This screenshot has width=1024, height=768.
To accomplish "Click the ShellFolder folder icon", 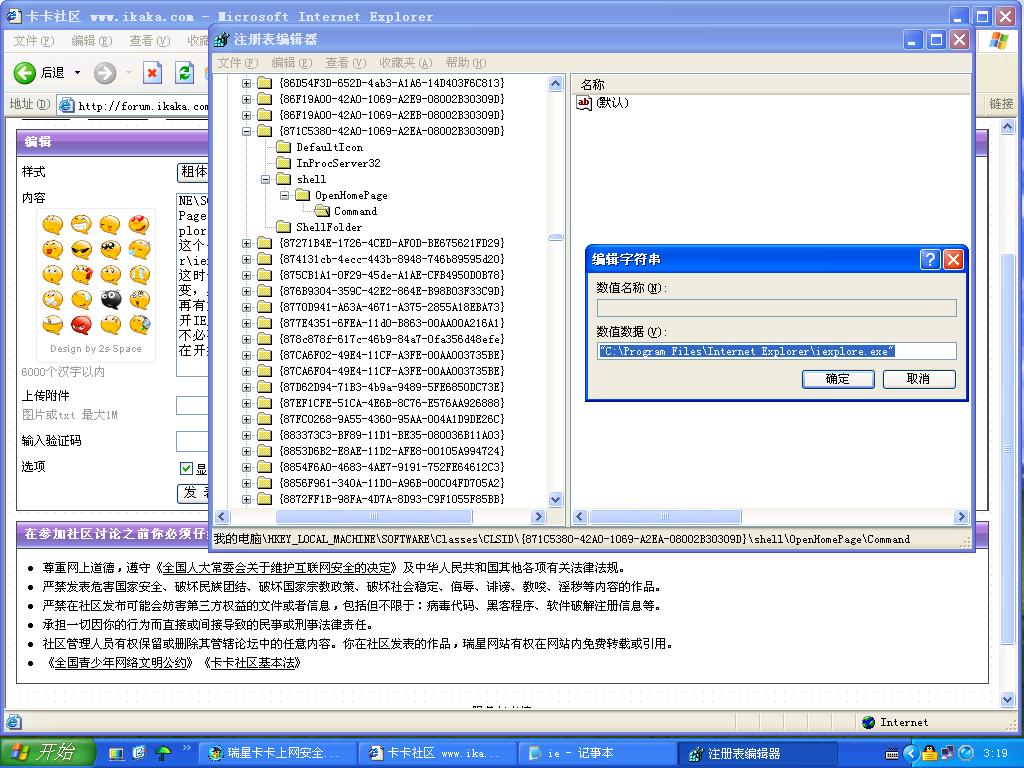I will pyautogui.click(x=283, y=227).
